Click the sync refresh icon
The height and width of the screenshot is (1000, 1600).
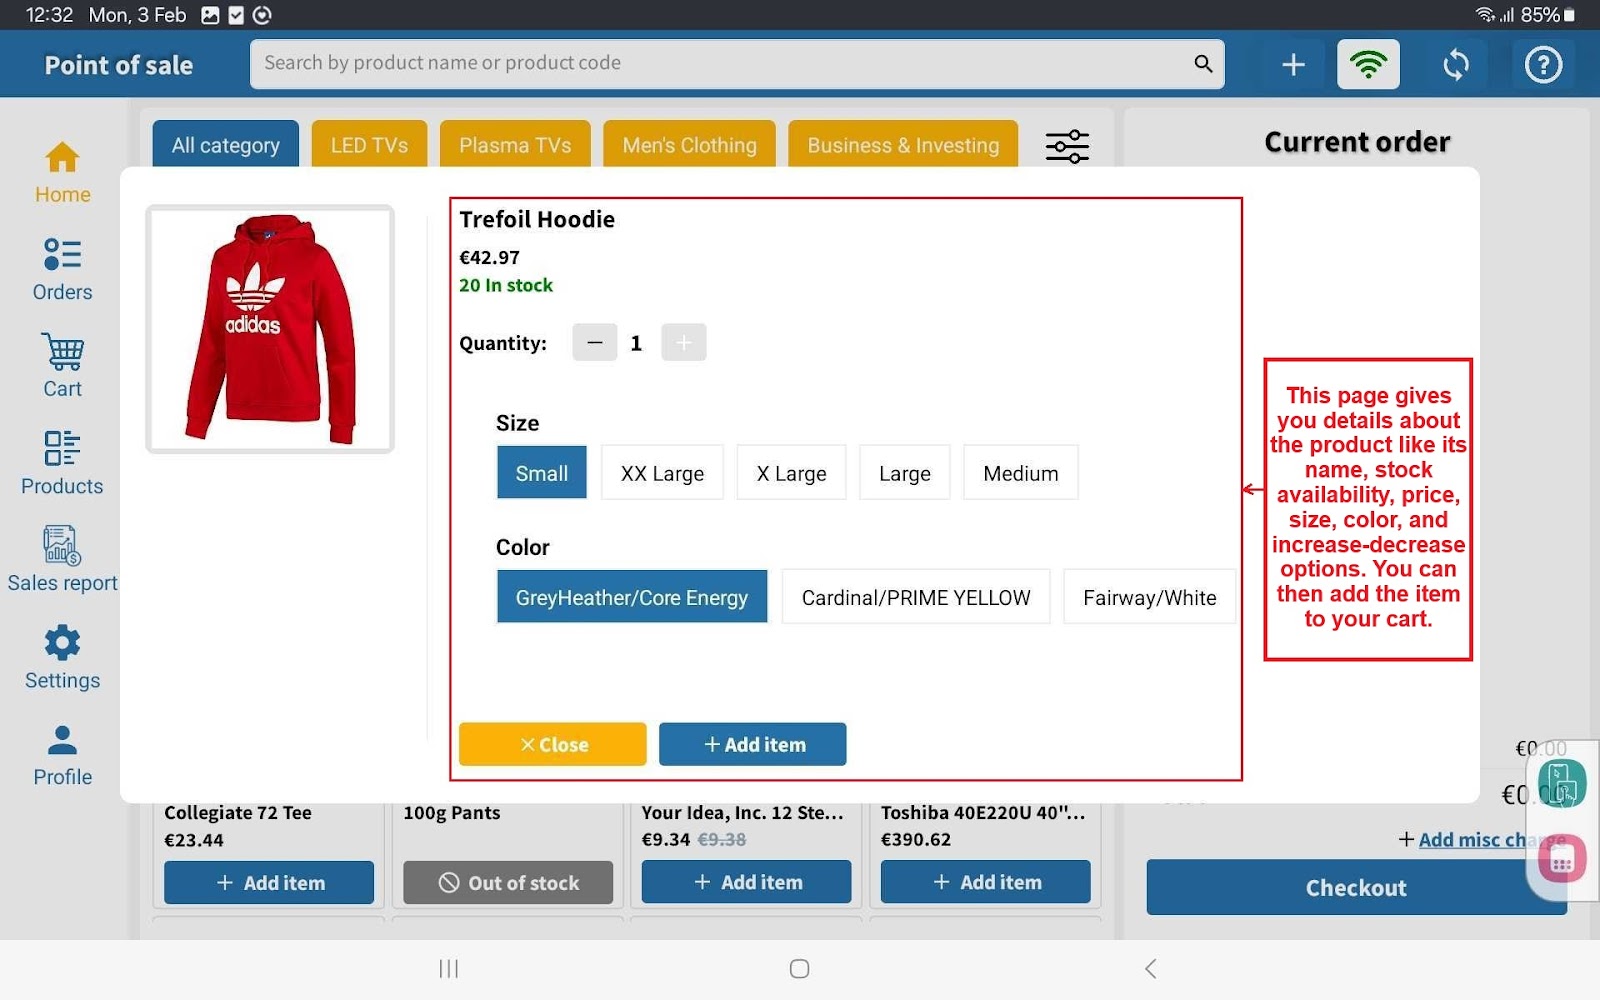pyautogui.click(x=1456, y=65)
